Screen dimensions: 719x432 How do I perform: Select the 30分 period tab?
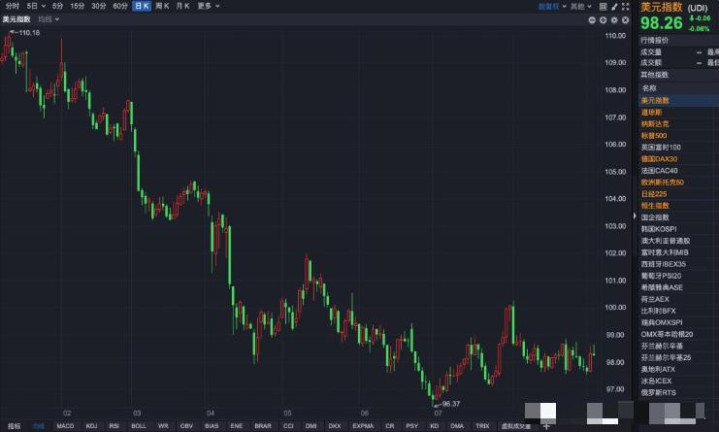coord(98,6)
